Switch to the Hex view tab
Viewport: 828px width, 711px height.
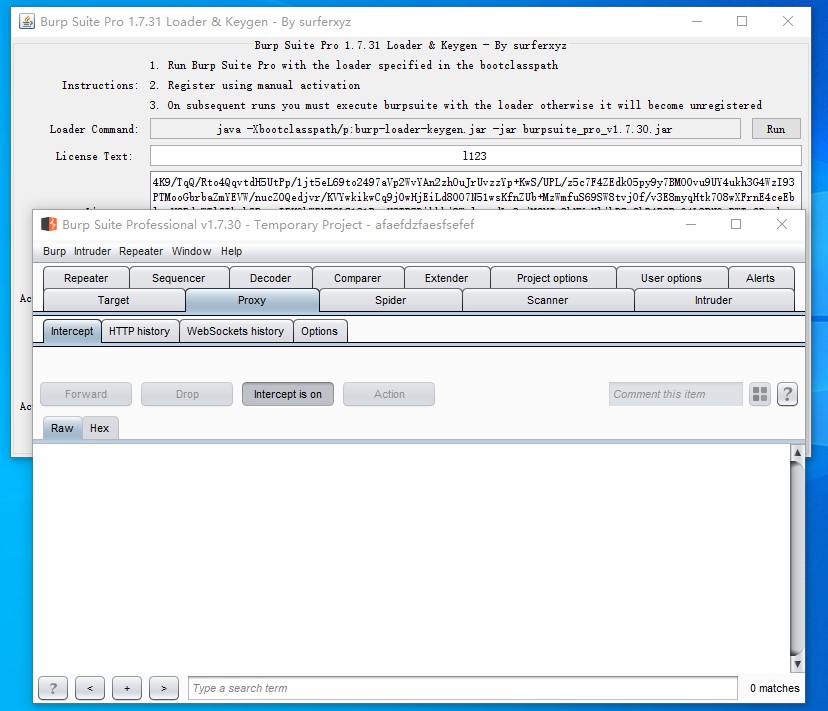tap(99, 428)
